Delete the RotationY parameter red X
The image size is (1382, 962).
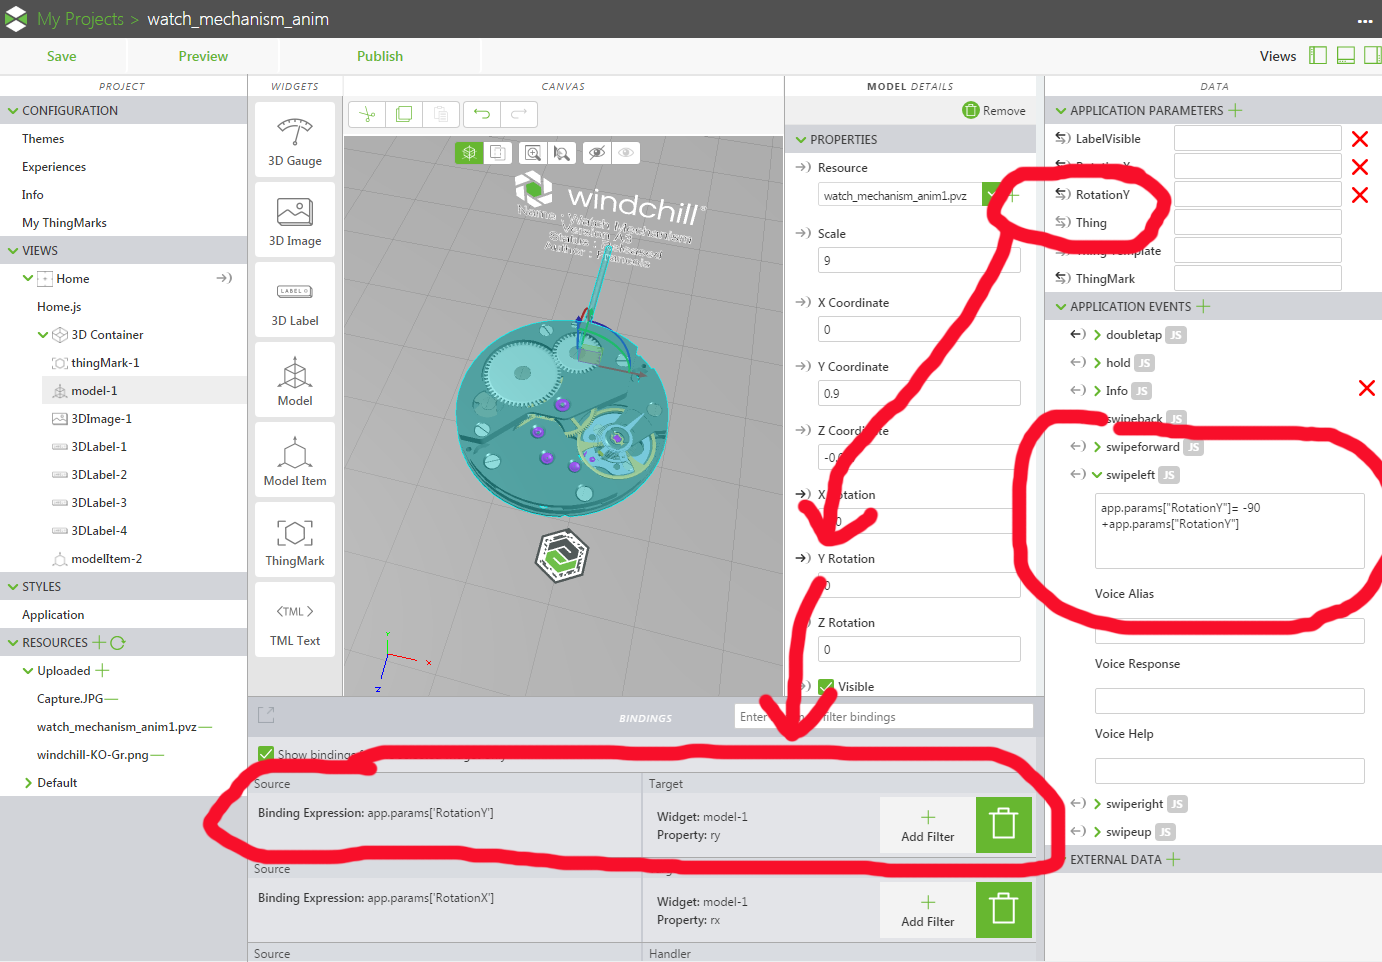click(x=1360, y=195)
